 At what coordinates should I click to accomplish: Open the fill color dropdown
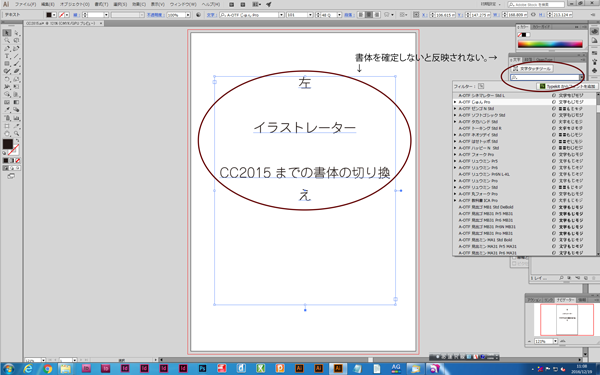(54, 15)
